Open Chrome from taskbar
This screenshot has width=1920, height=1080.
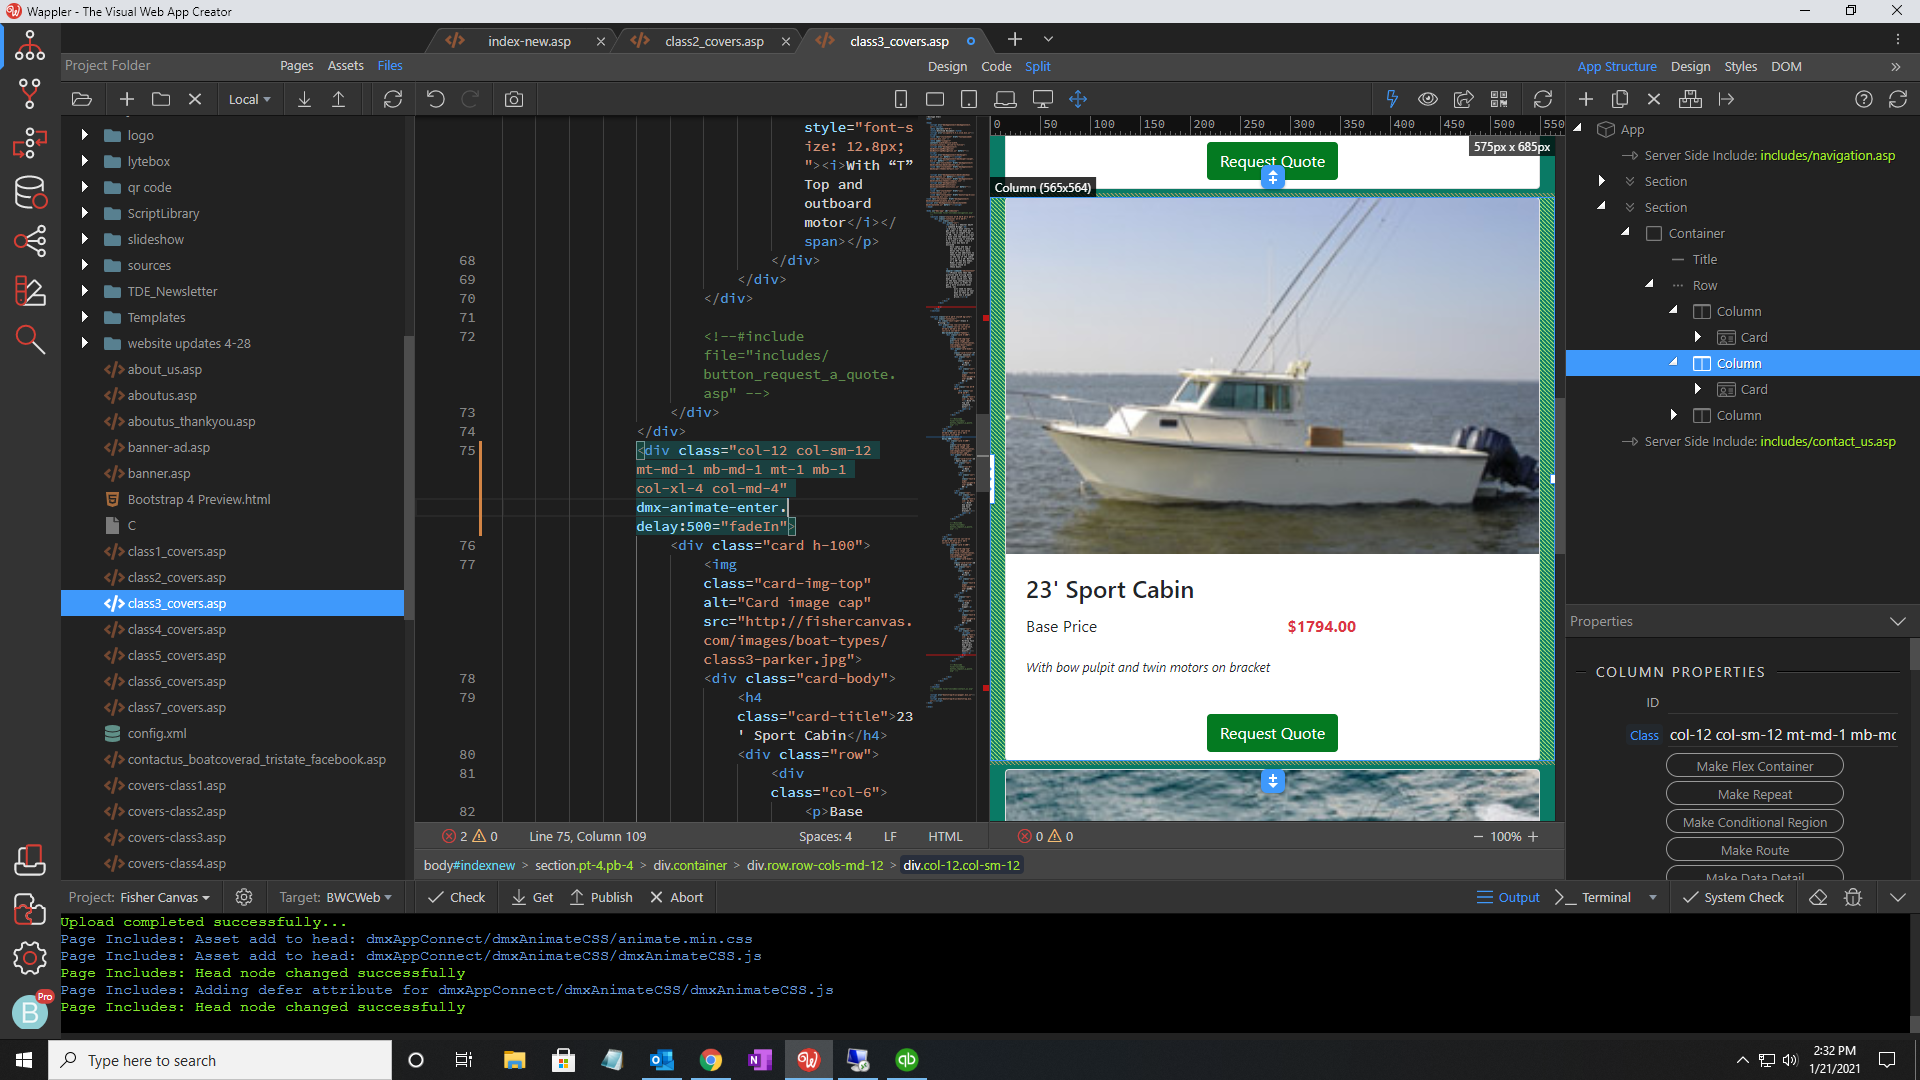click(711, 1060)
